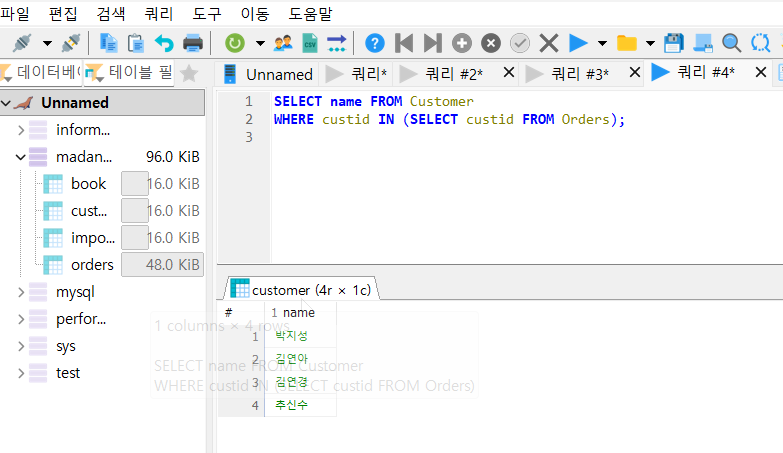
Task: Click the magnifier search icon
Action: coord(732,43)
